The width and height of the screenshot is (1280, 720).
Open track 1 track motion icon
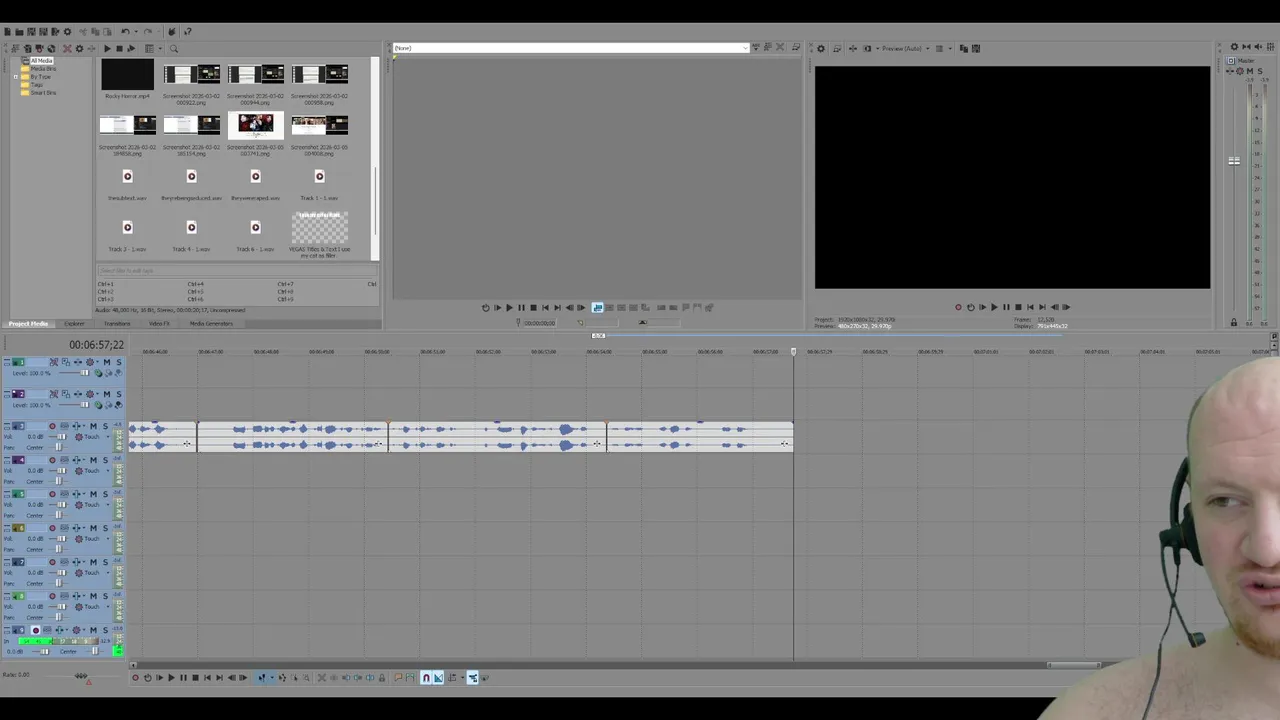(x=66, y=362)
